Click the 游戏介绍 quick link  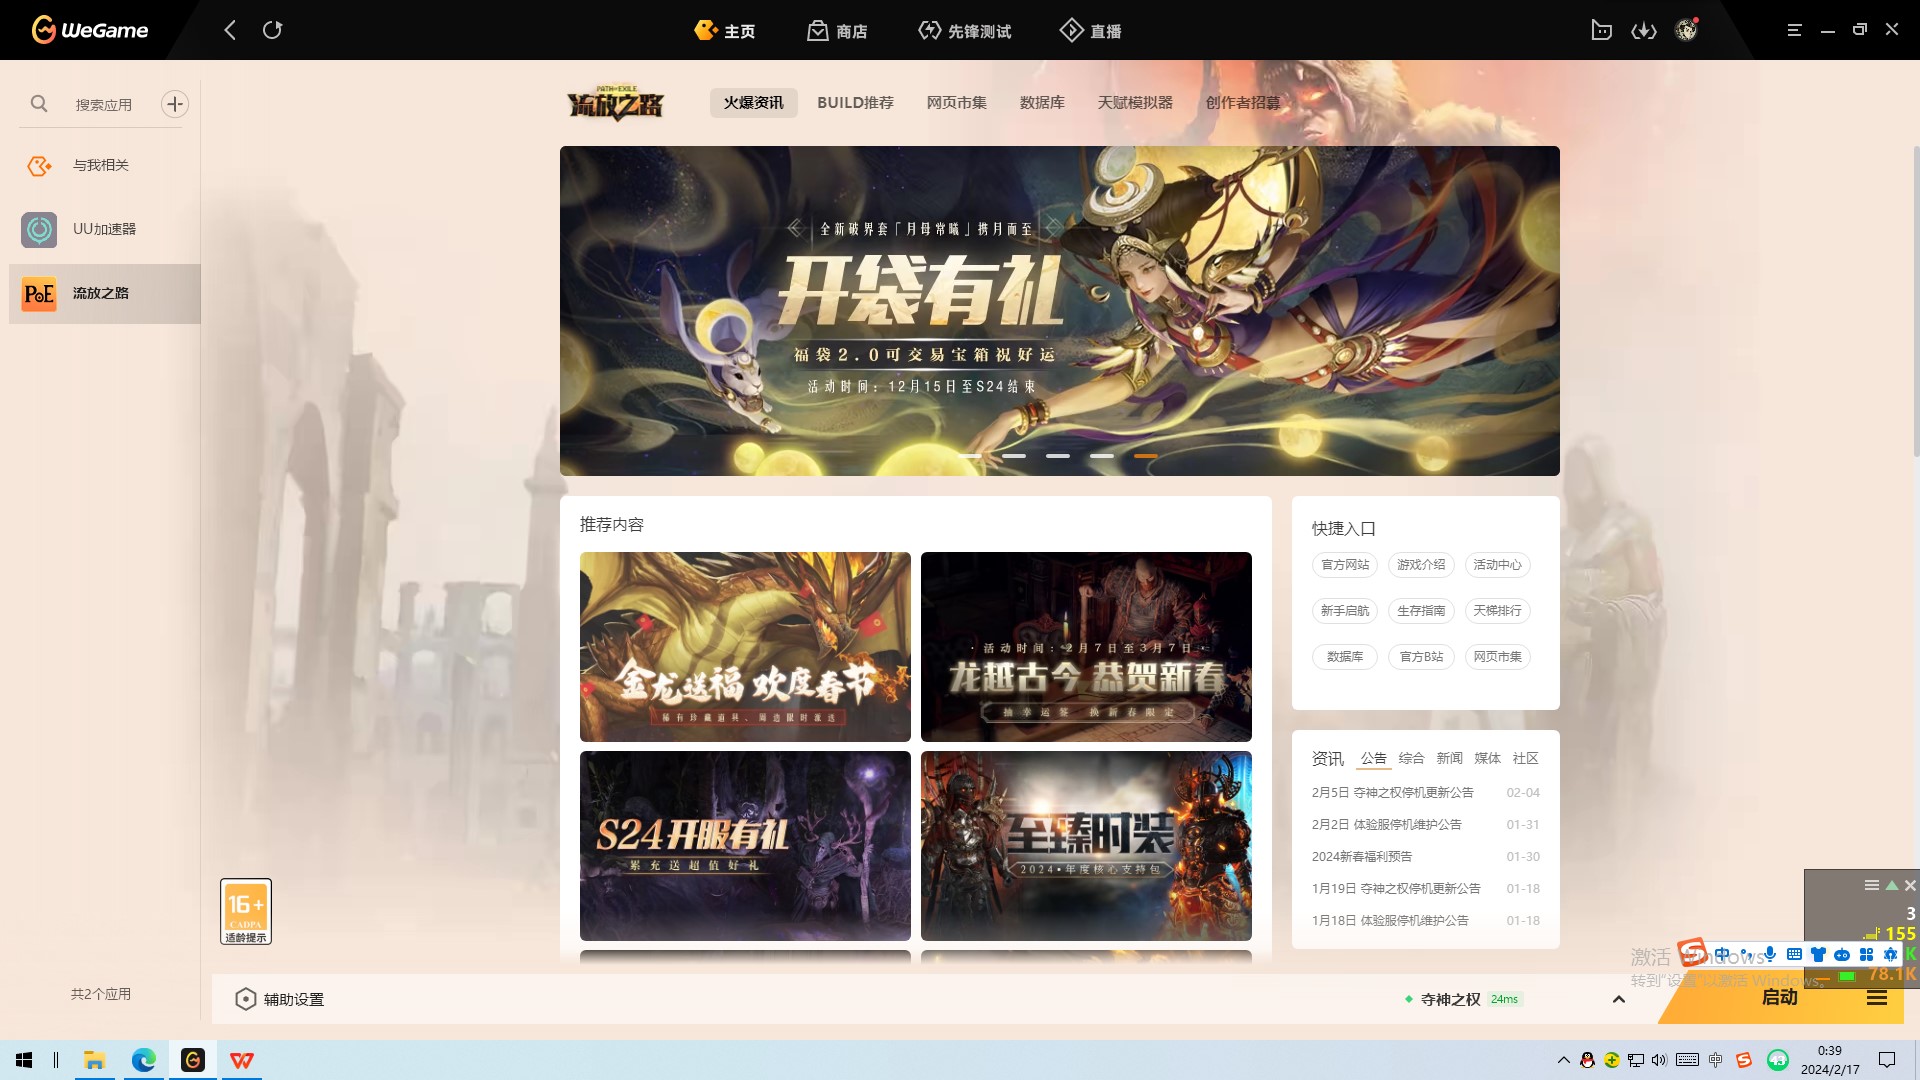click(x=1421, y=565)
